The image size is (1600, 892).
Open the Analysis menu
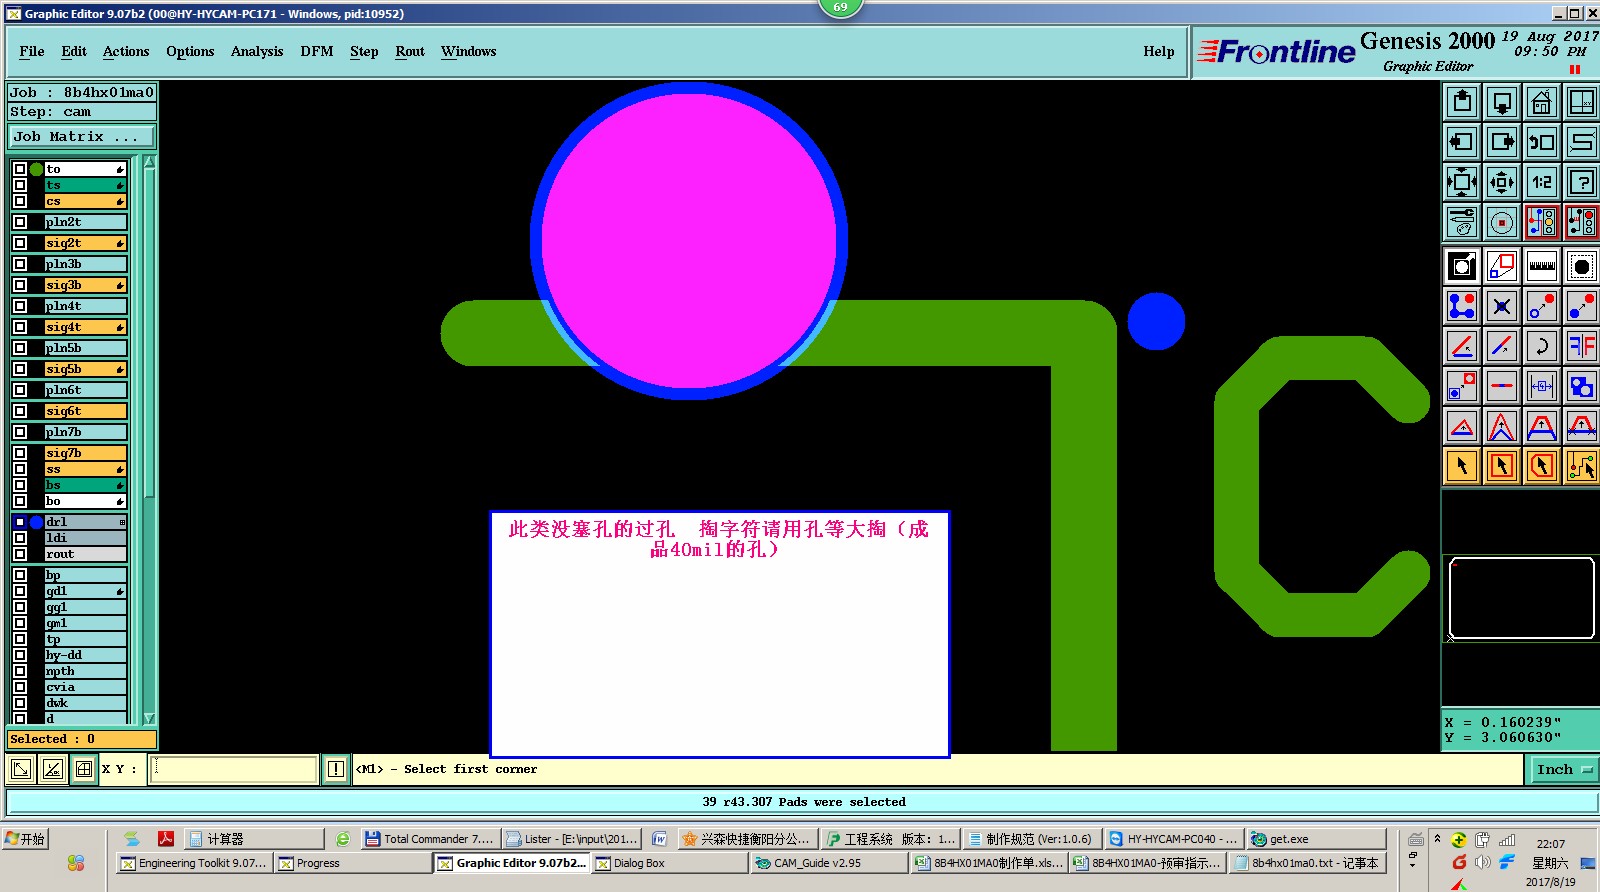[257, 52]
